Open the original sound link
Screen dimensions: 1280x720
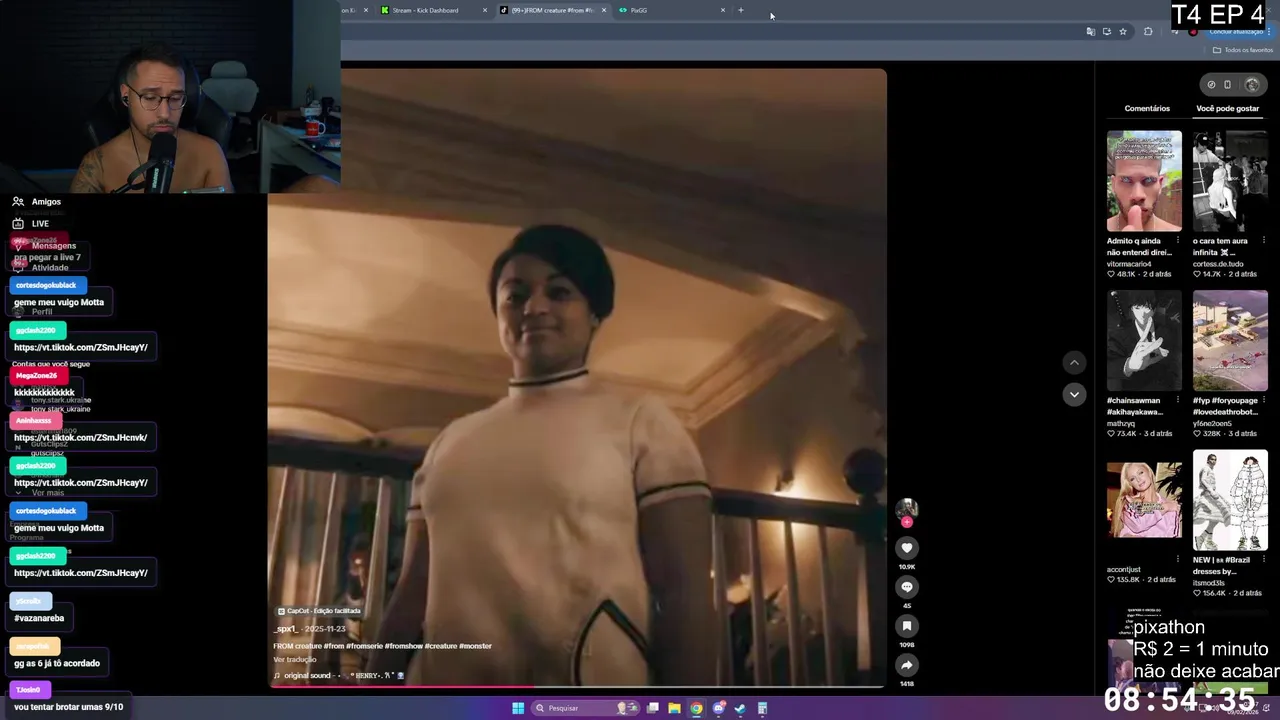pyautogui.click(x=340, y=676)
